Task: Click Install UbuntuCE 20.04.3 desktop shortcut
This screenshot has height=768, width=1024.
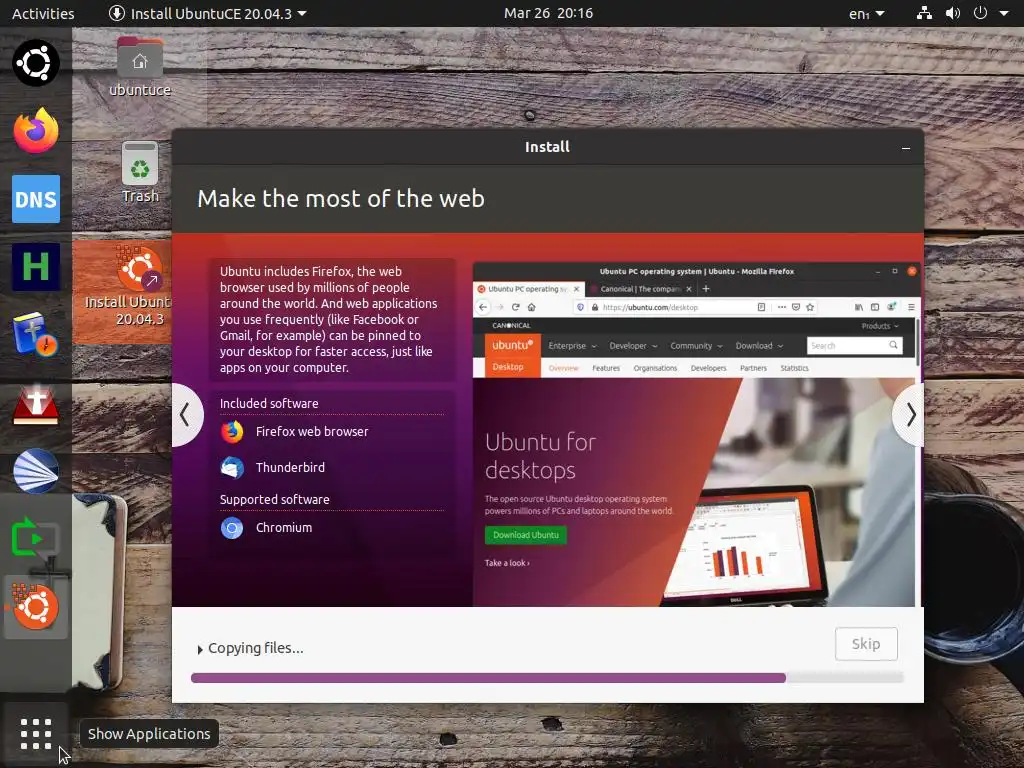Action: pos(127,286)
